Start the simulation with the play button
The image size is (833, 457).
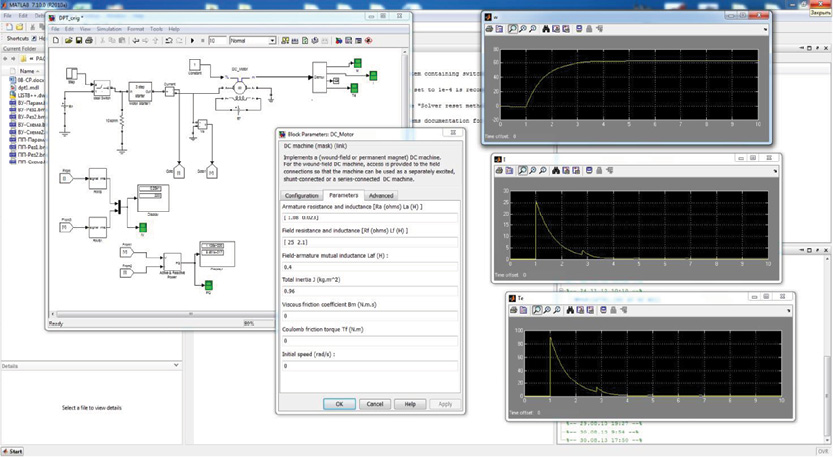coord(192,40)
